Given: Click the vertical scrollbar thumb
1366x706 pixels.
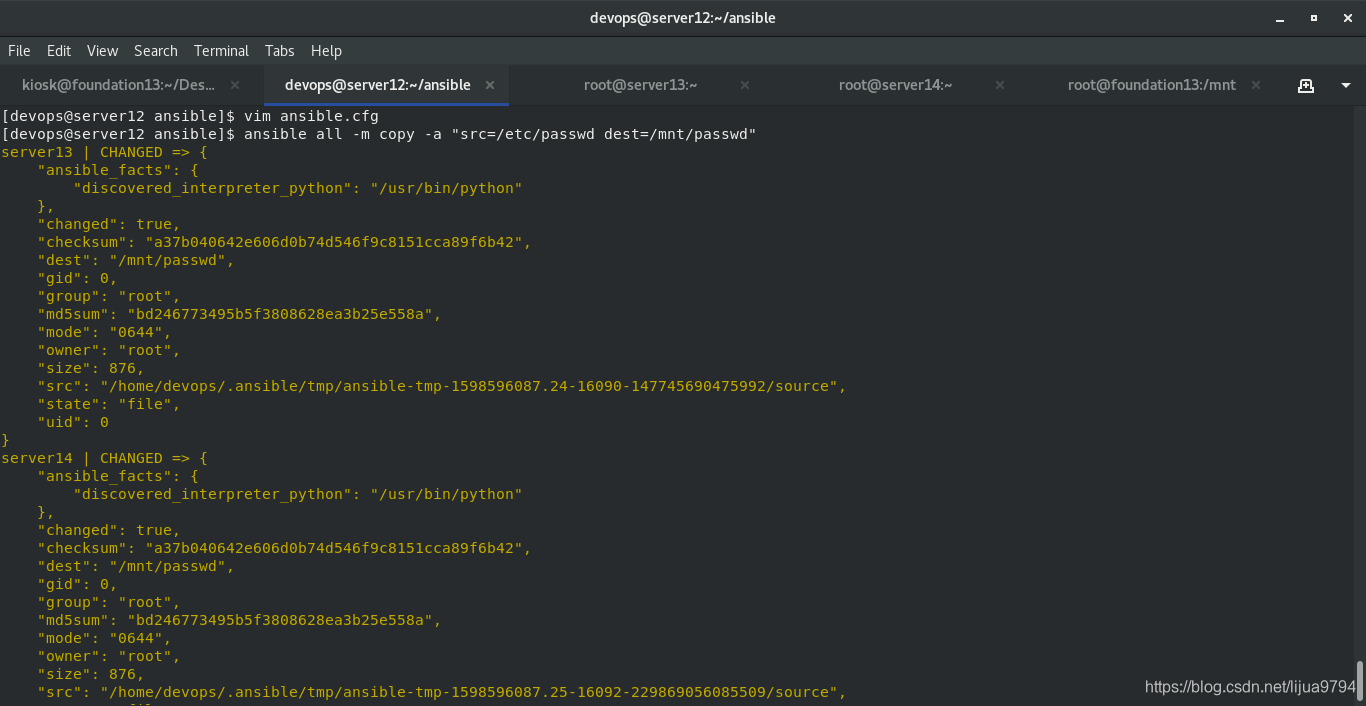Looking at the screenshot, I should point(1360,680).
